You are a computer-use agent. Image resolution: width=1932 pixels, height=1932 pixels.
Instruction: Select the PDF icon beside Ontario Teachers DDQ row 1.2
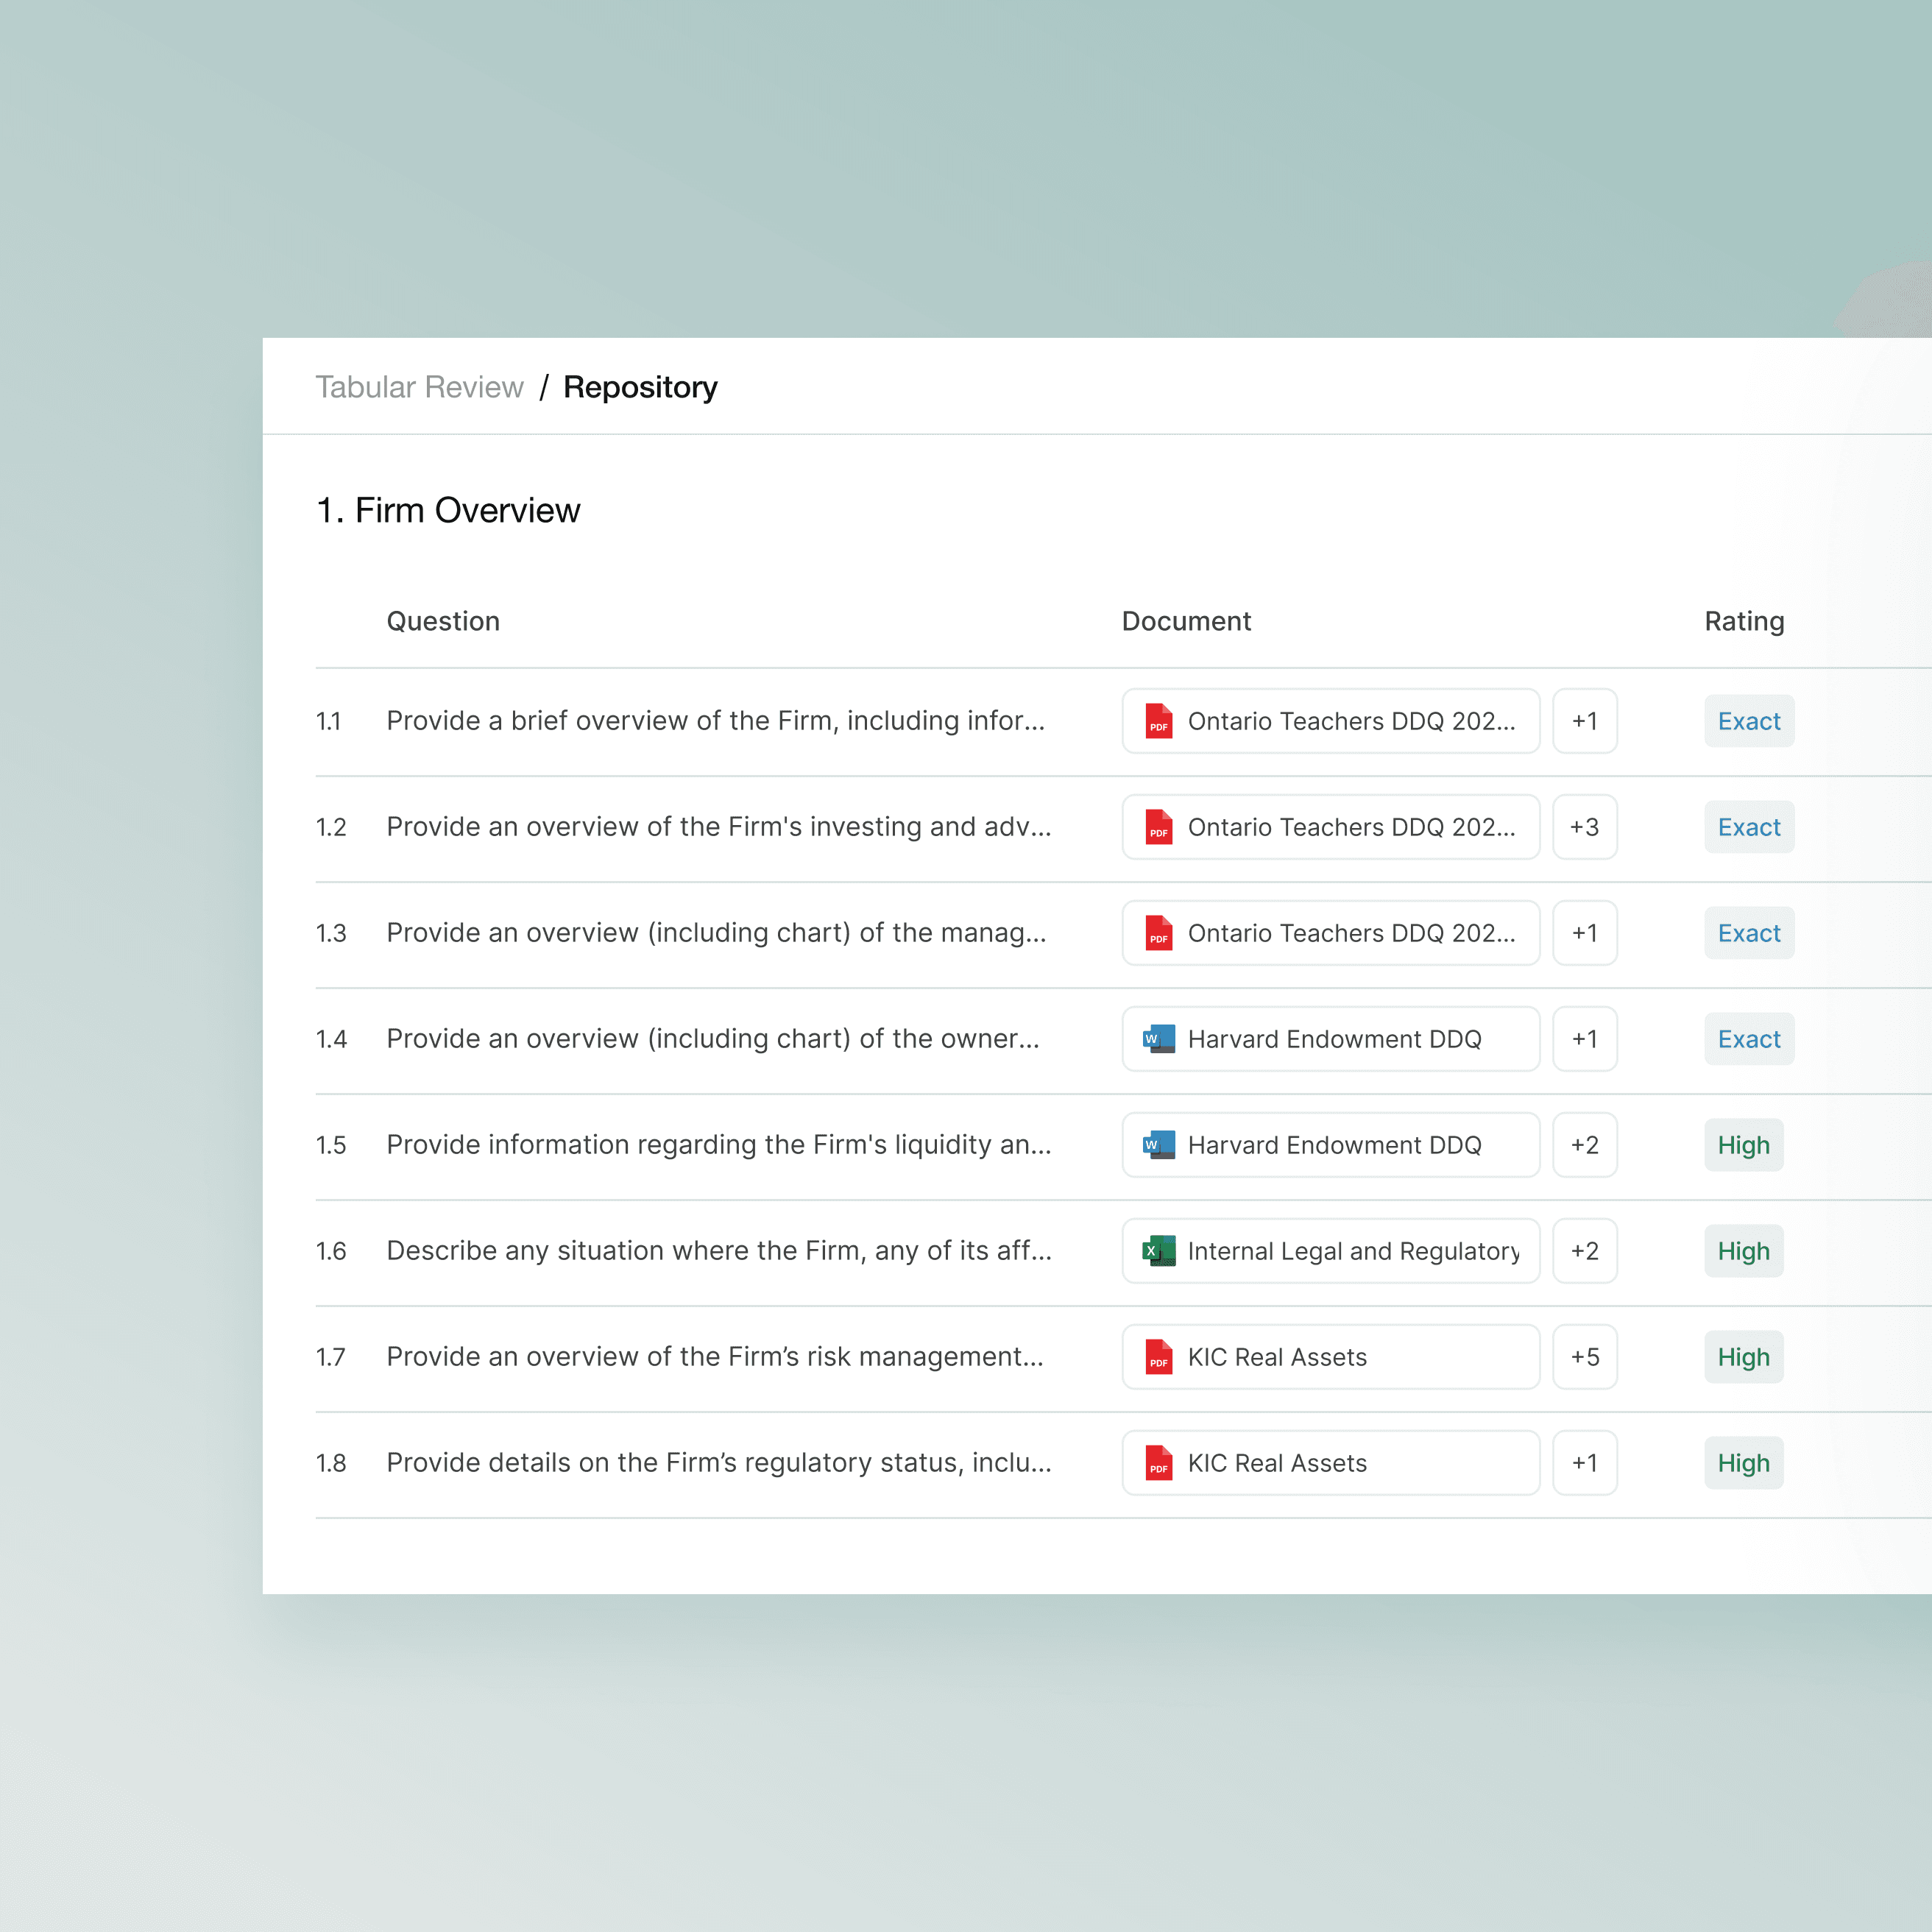[x=1158, y=827]
